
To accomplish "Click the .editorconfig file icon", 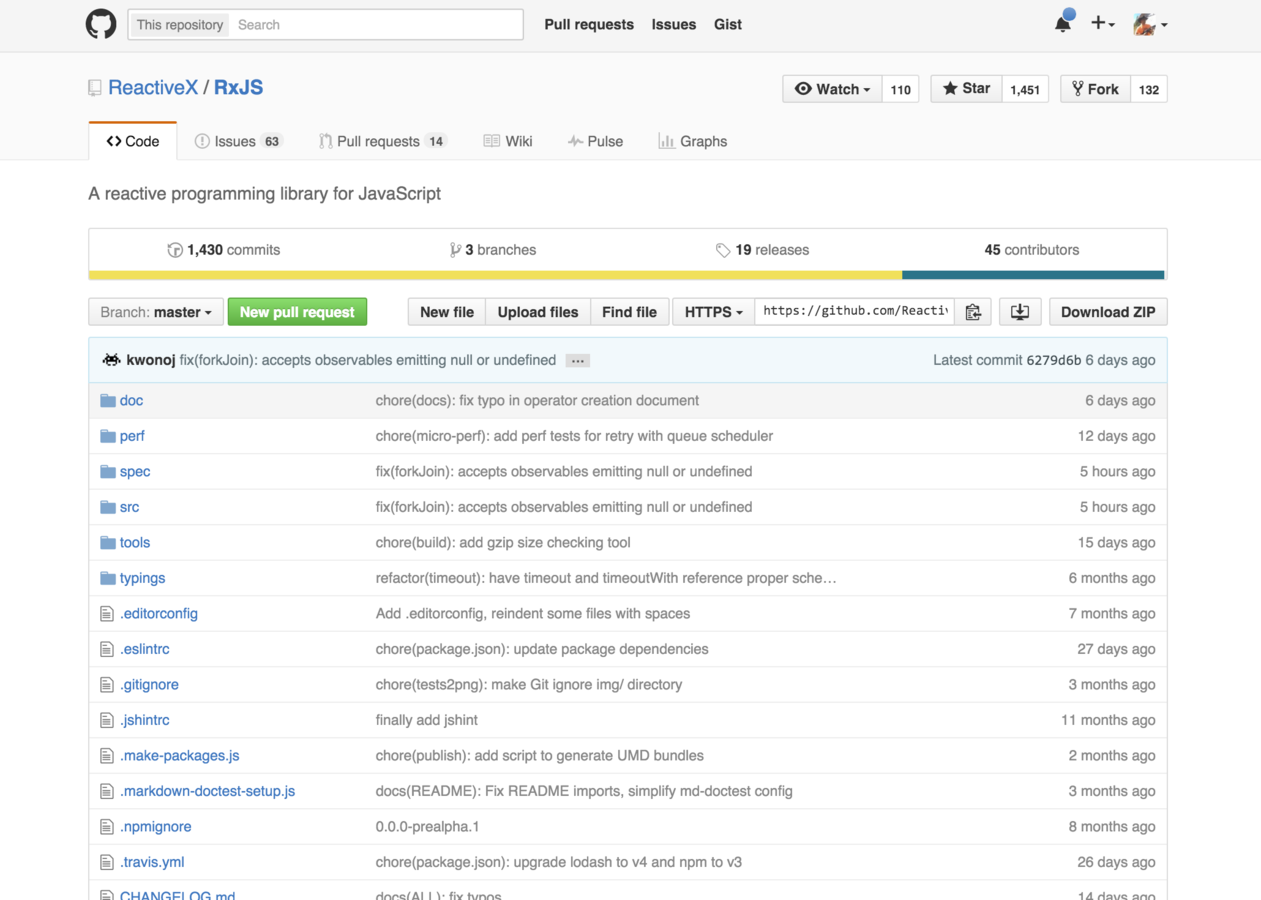I will [107, 613].
